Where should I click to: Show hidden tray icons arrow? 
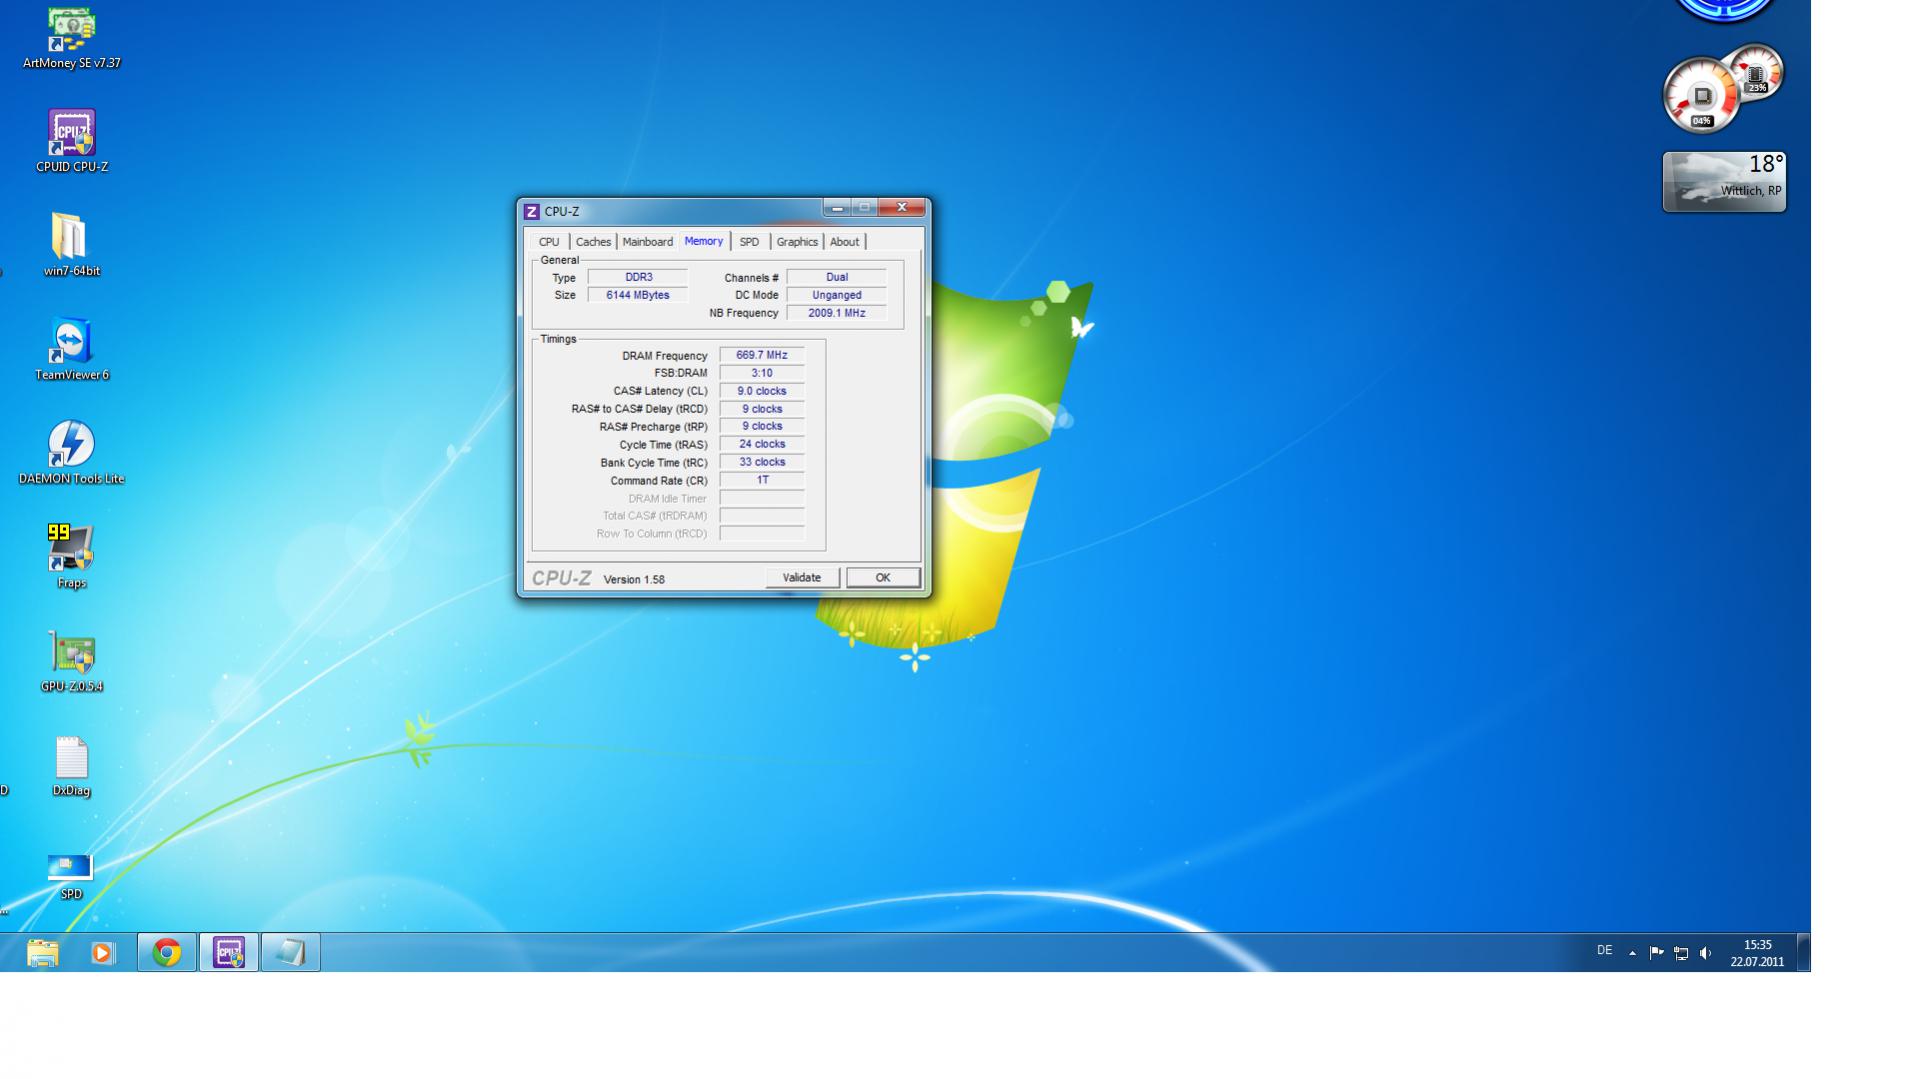tap(1632, 953)
